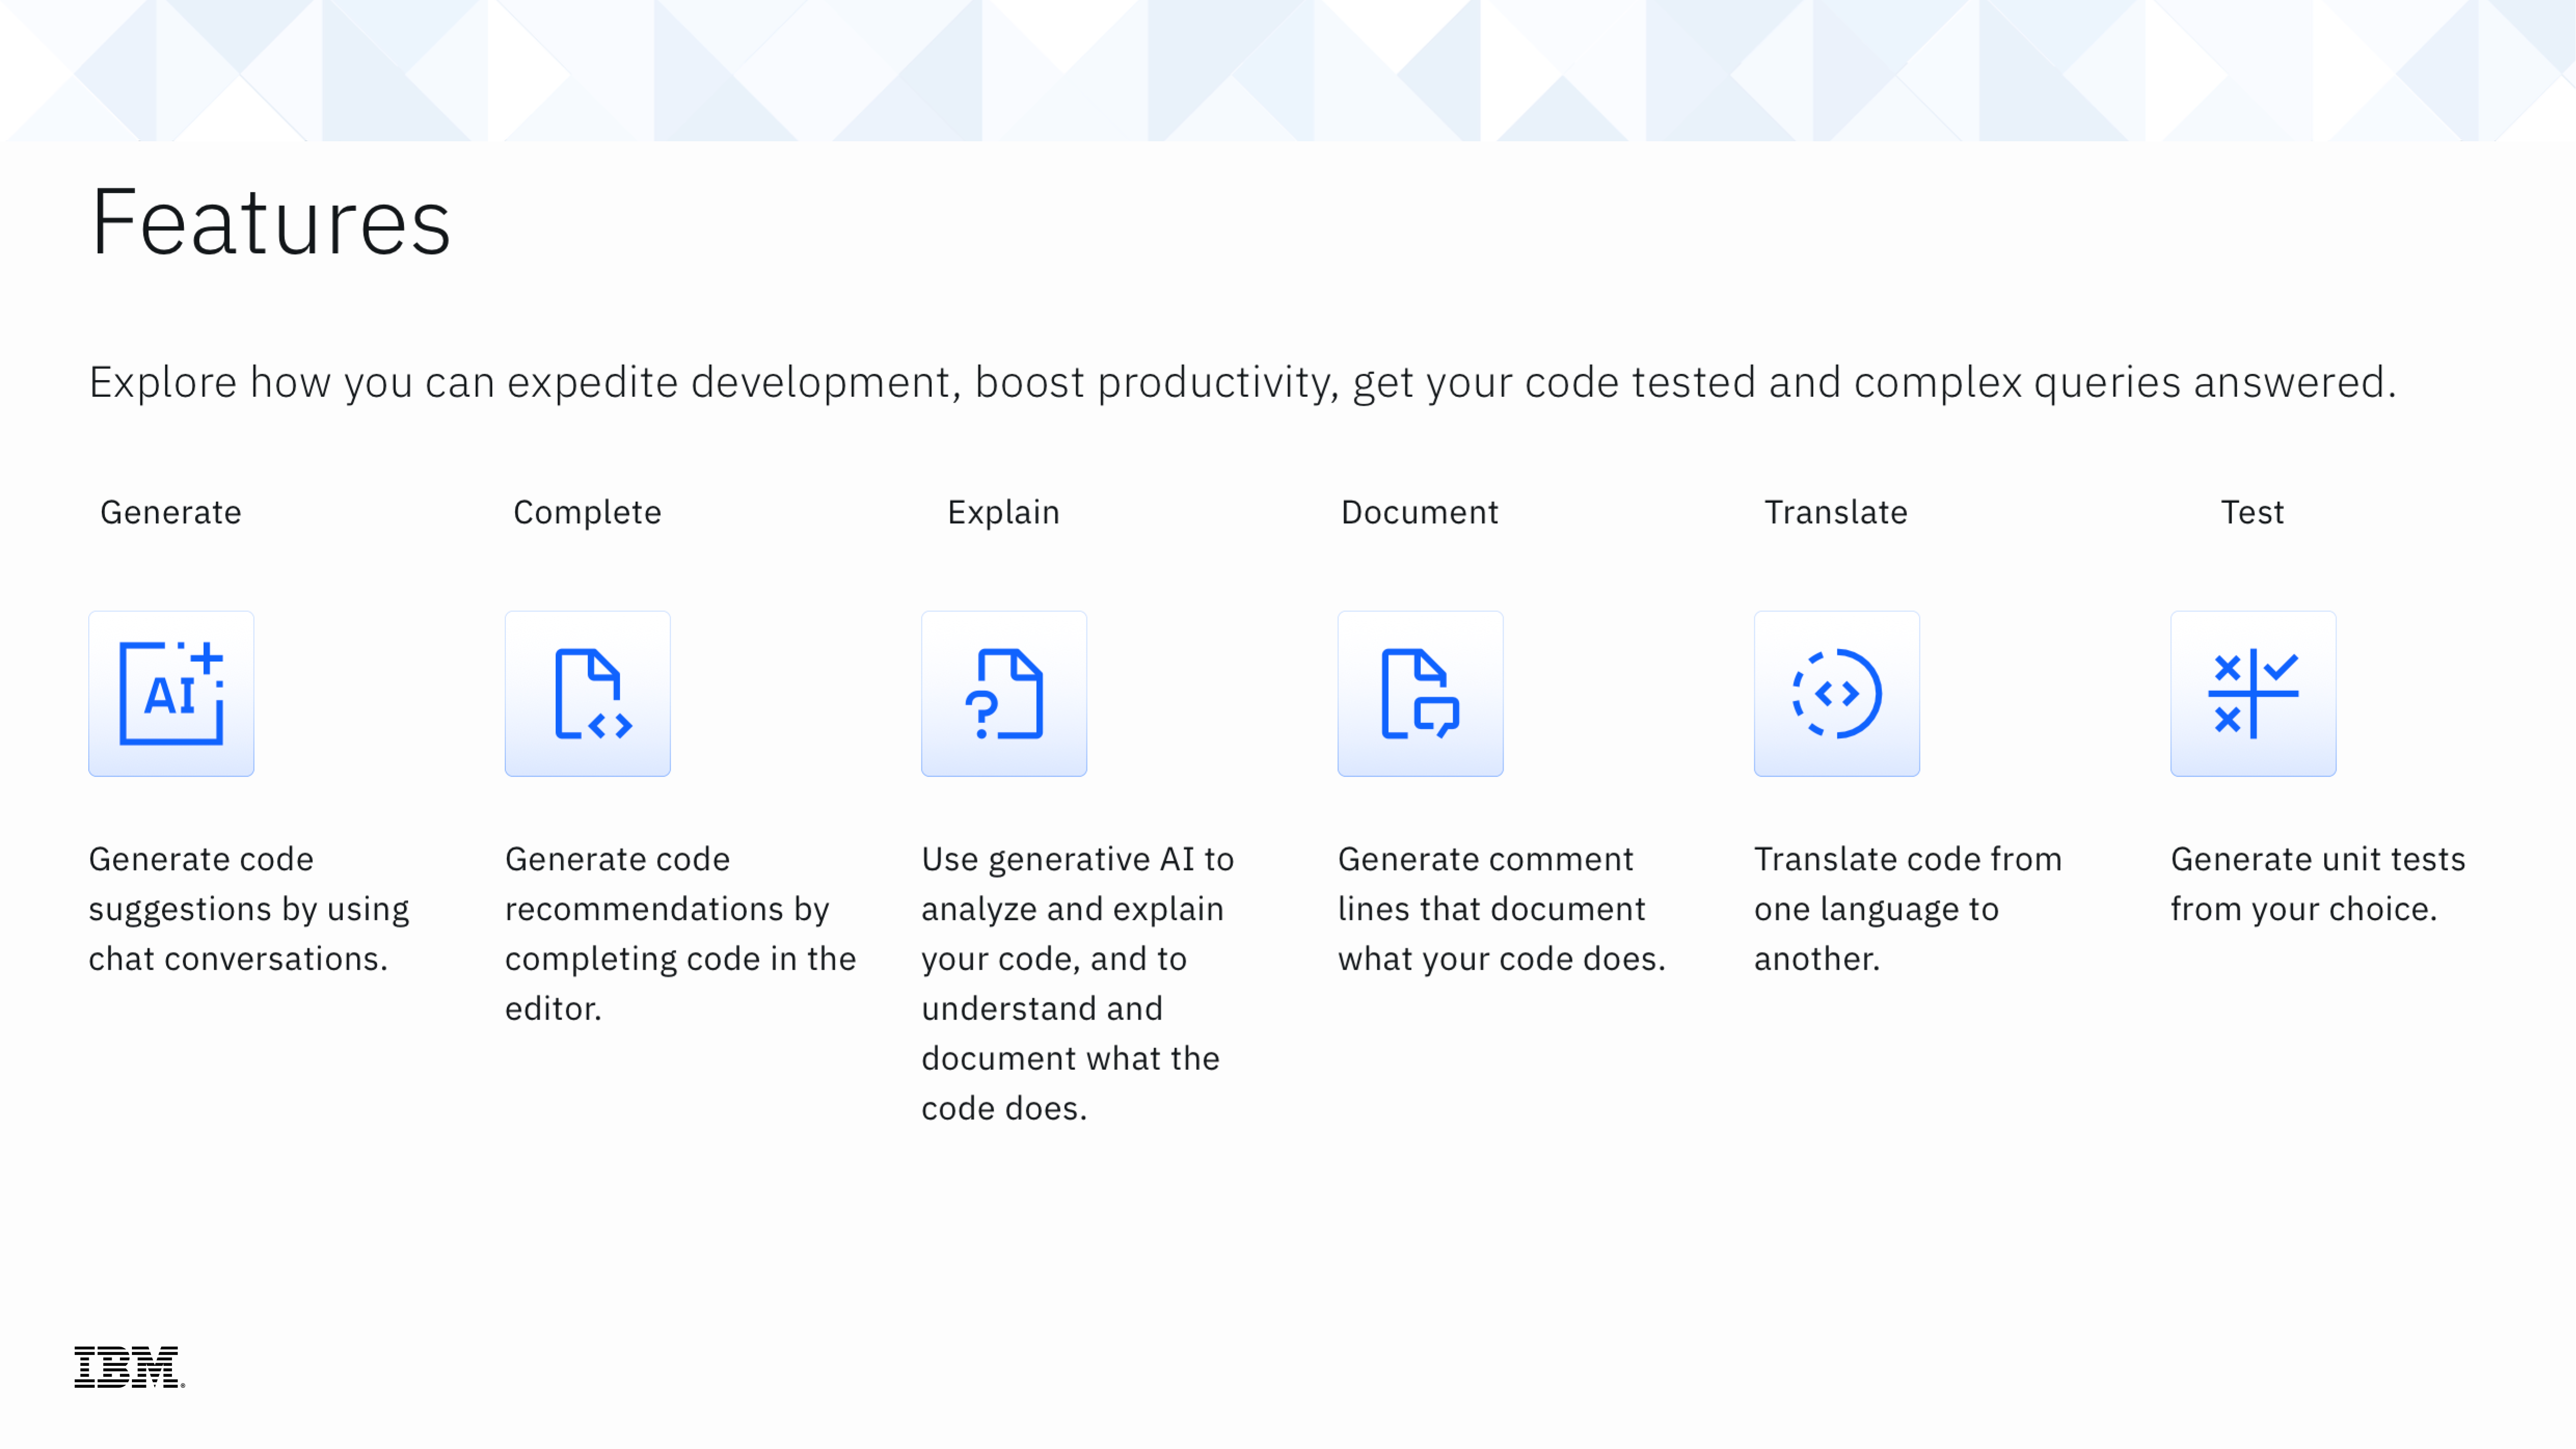Select the Generate heading label

(x=171, y=512)
